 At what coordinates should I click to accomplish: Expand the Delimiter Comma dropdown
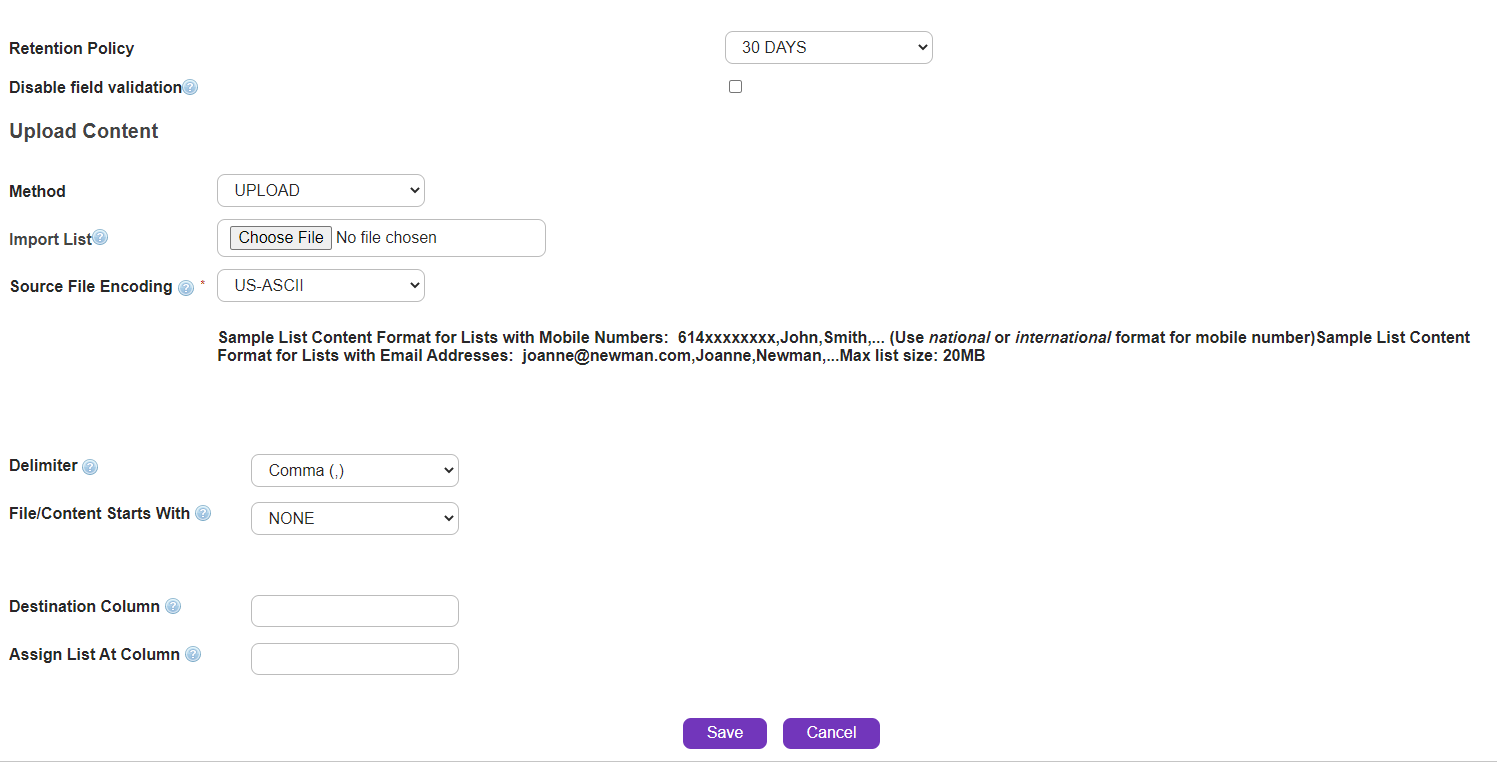click(354, 471)
